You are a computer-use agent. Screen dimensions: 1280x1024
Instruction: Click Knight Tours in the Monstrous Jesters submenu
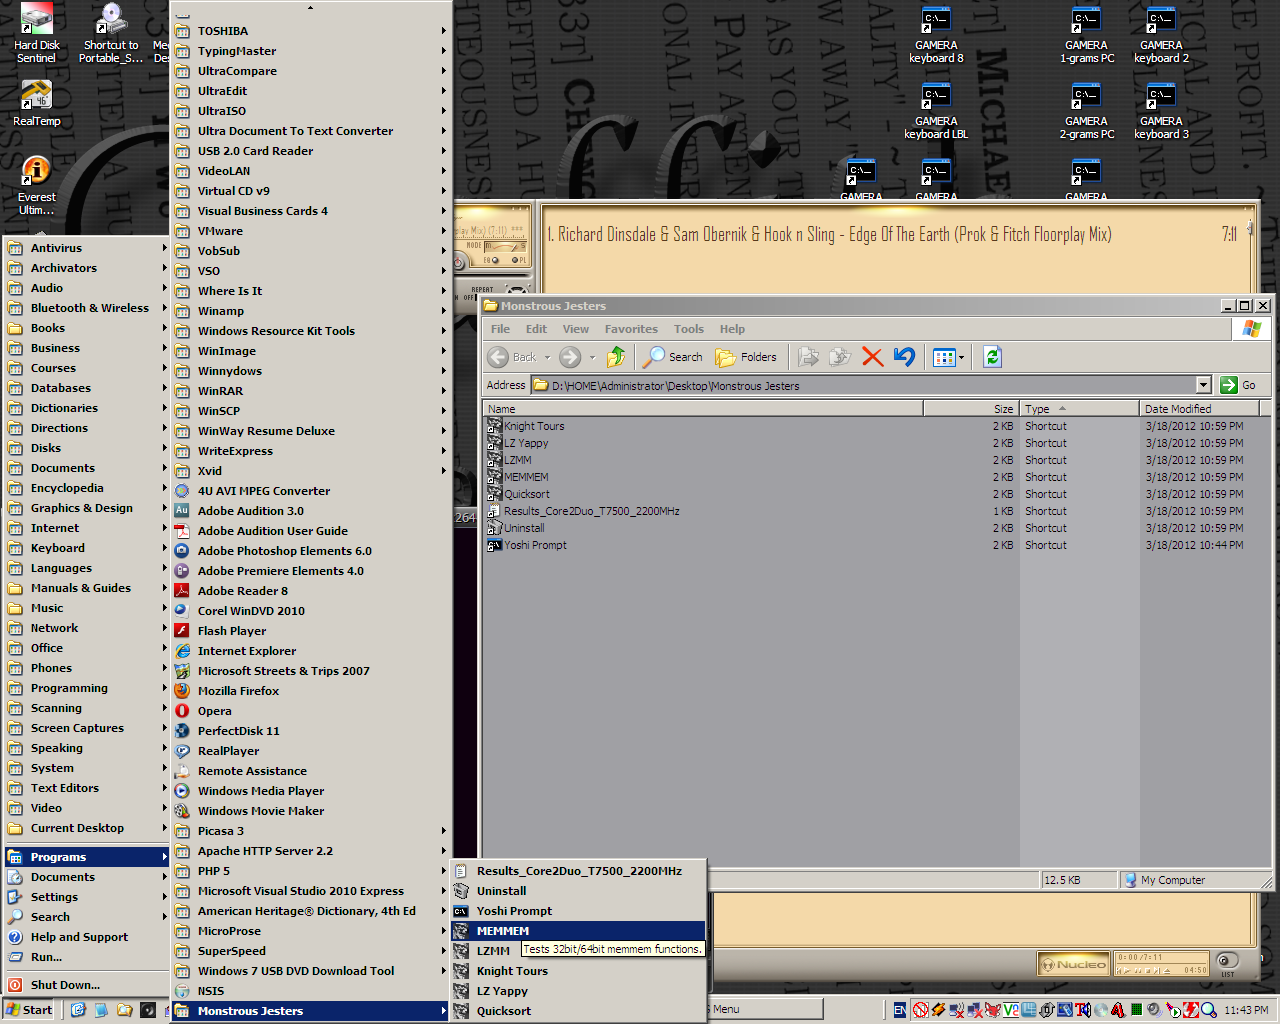578,971
